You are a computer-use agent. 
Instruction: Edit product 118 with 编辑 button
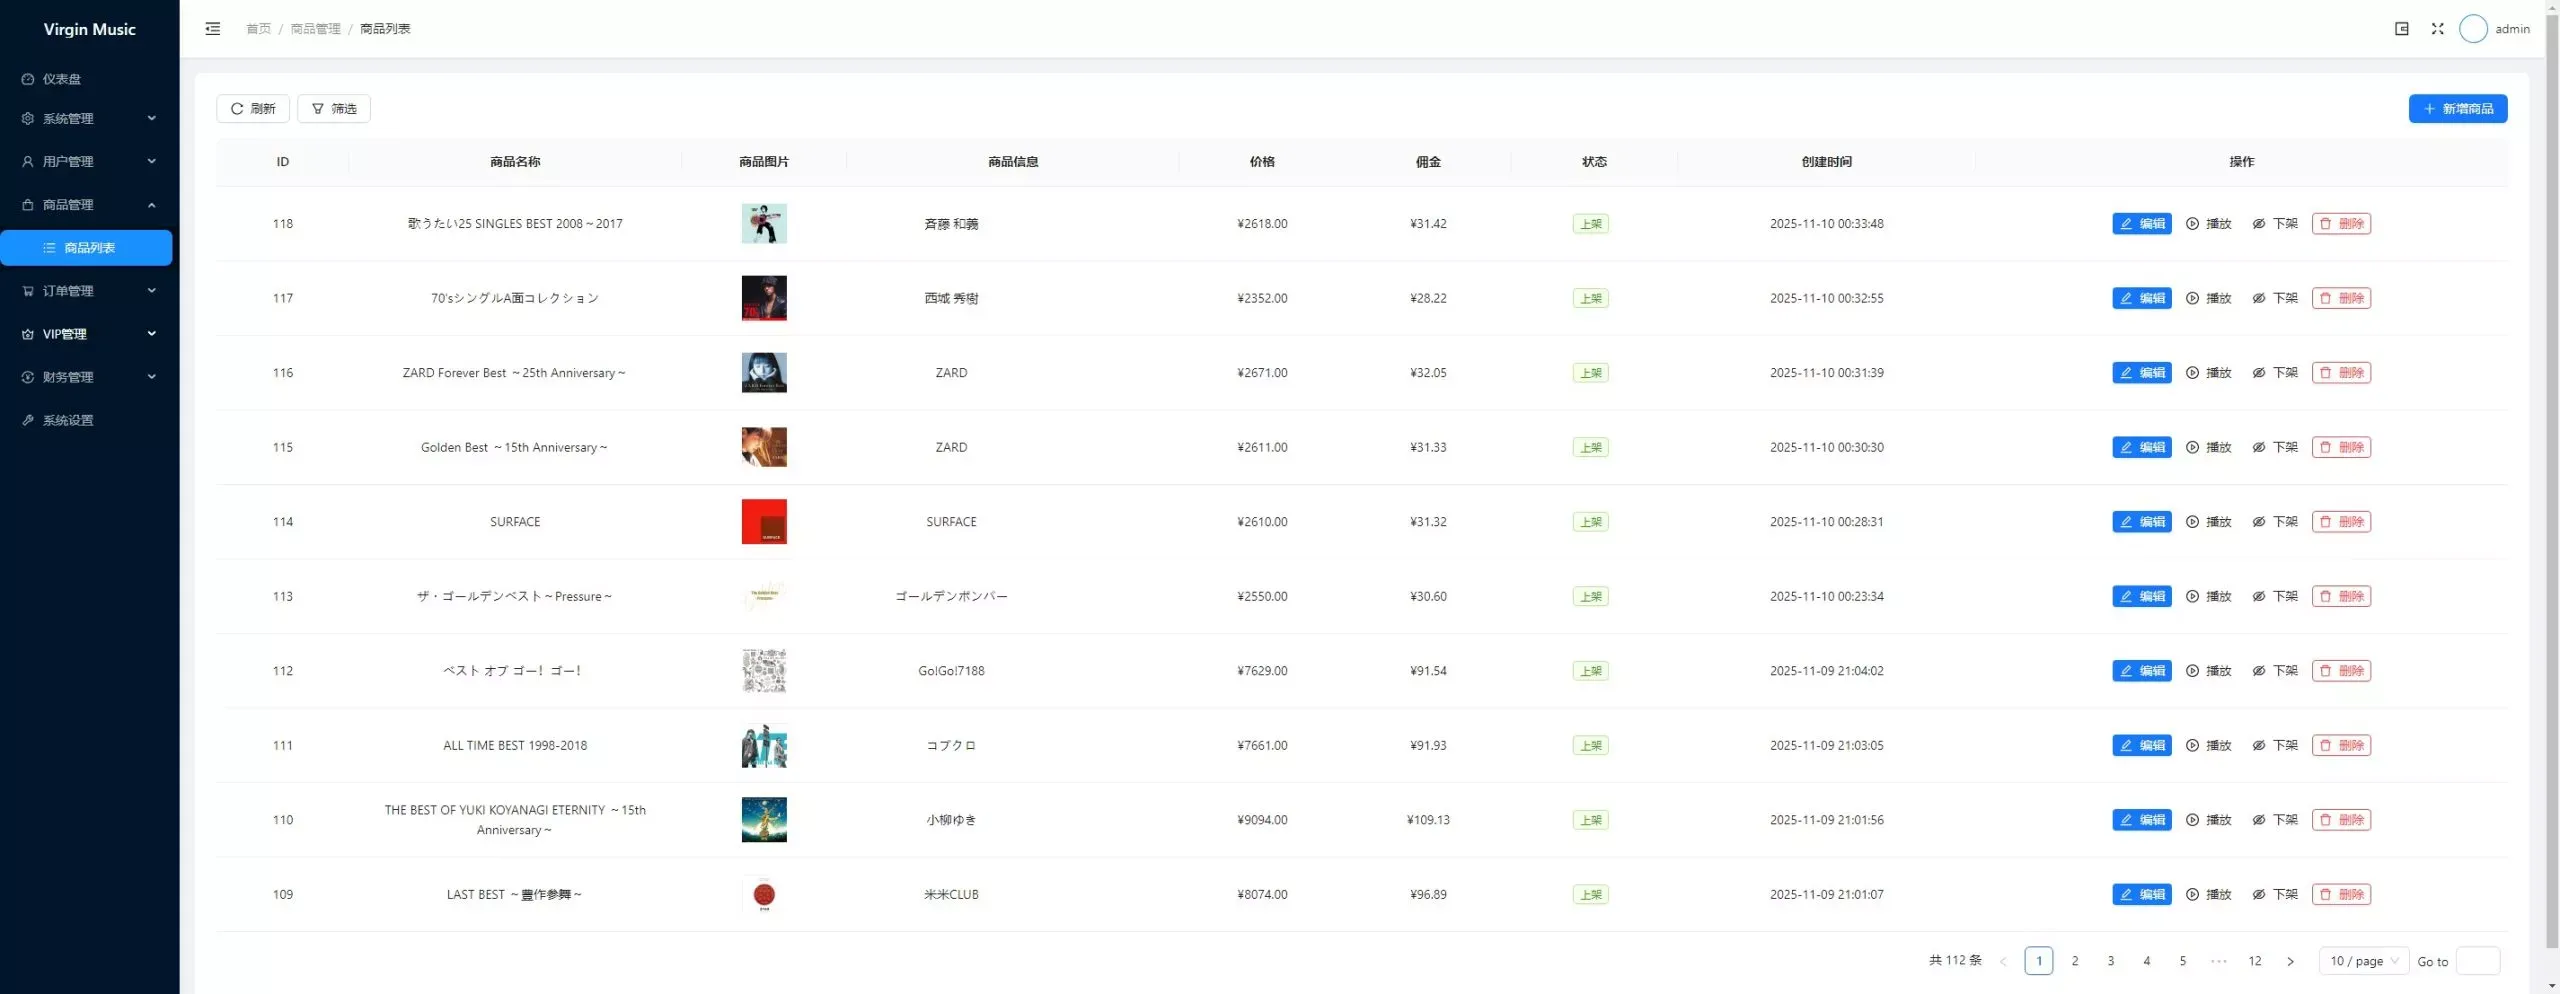(x=2141, y=224)
